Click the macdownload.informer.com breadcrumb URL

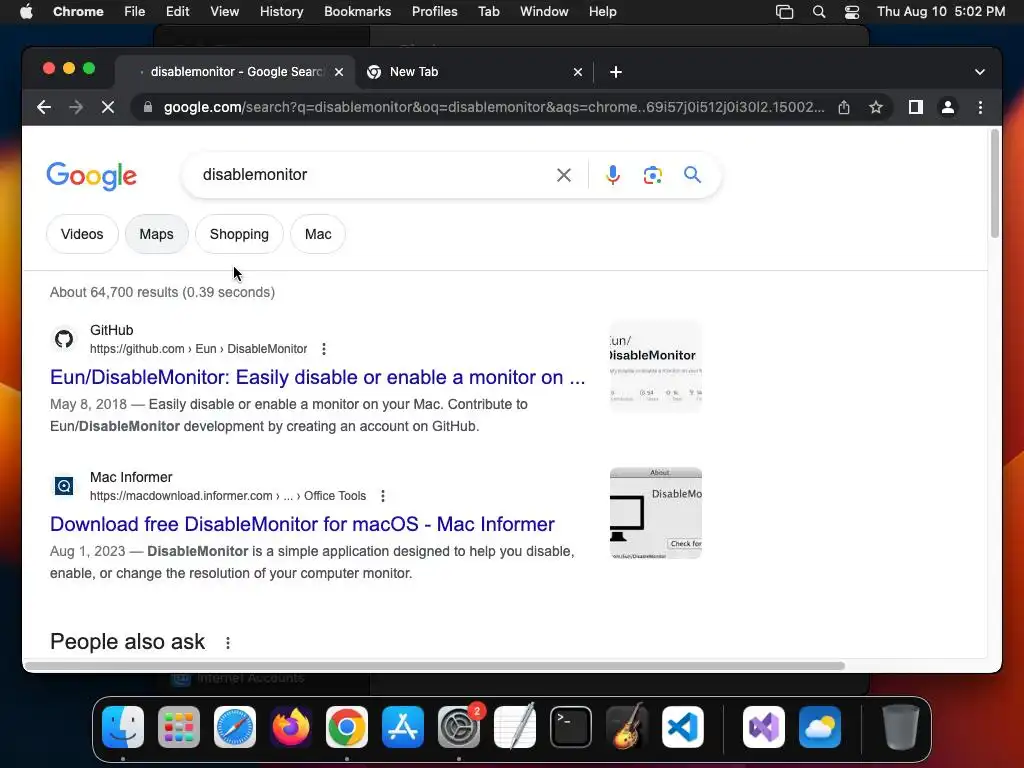click(228, 496)
